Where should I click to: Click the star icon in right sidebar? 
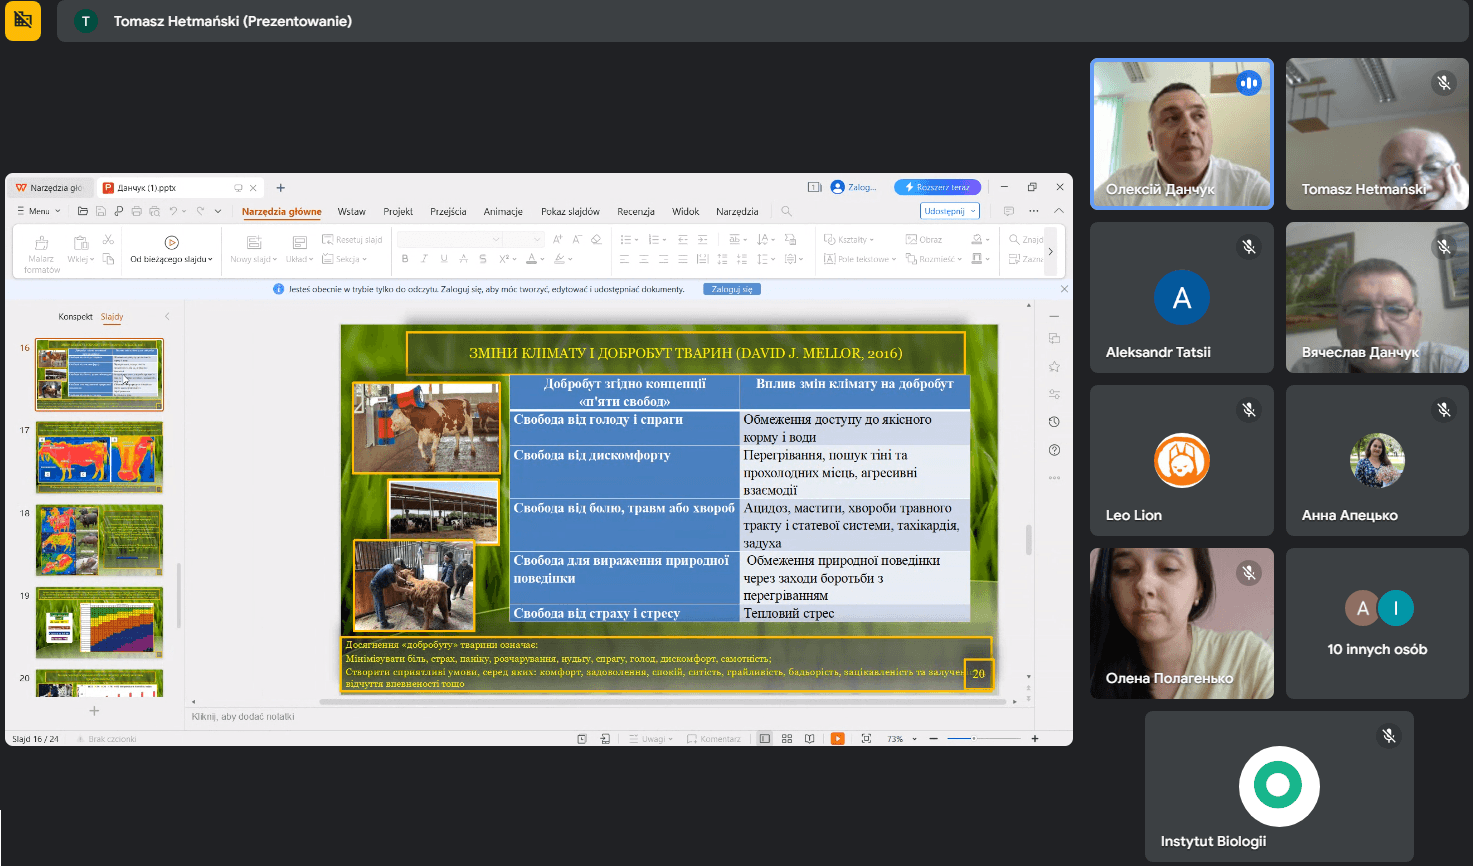pyautogui.click(x=1054, y=366)
